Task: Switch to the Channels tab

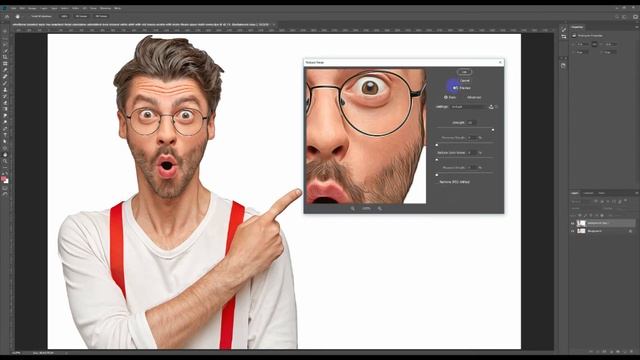Action: click(x=588, y=193)
